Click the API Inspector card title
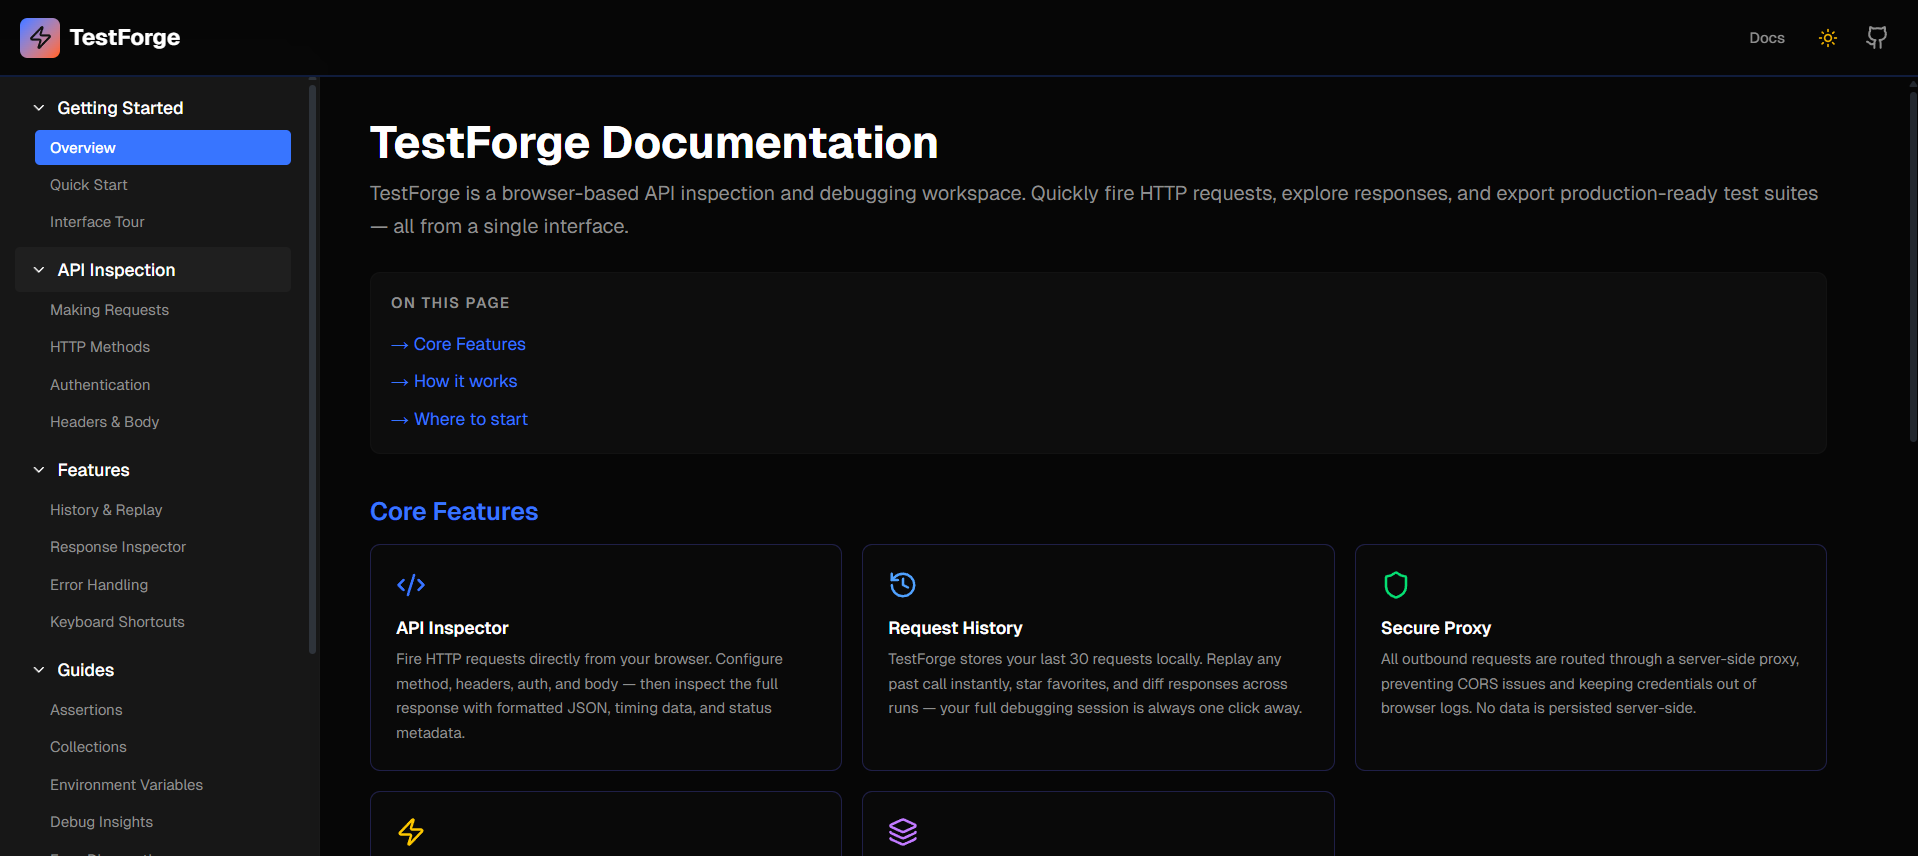This screenshot has height=856, width=1918. pos(452,628)
